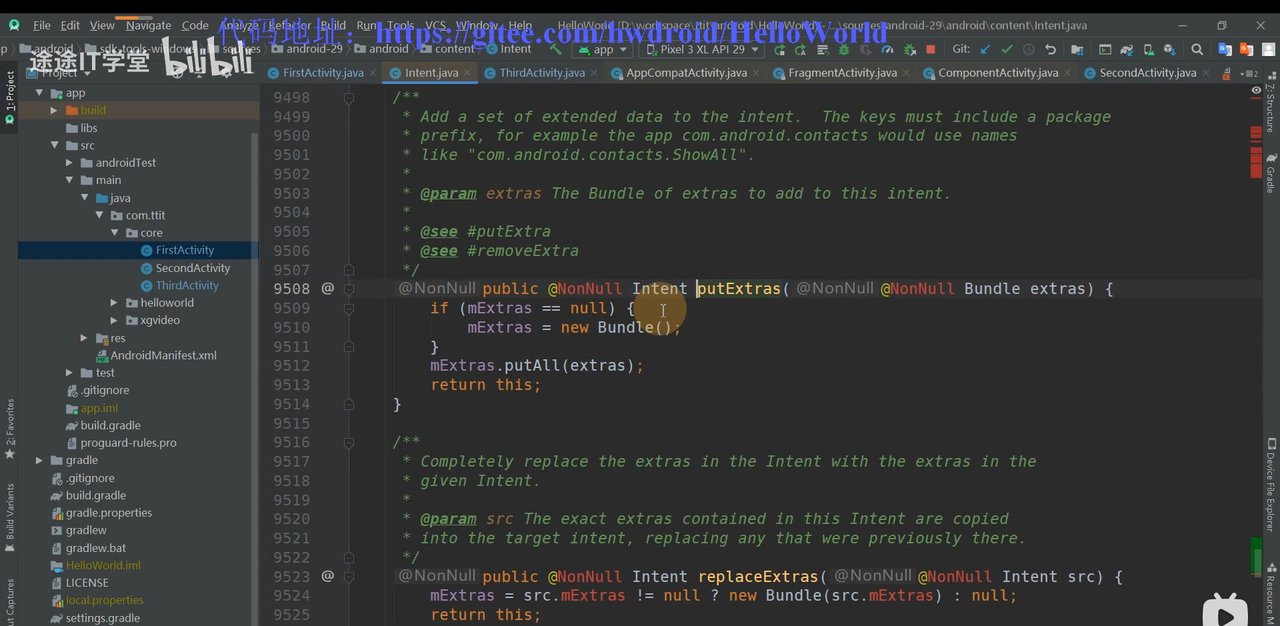
Task: Click the Git Update Project arrow
Action: 985,49
